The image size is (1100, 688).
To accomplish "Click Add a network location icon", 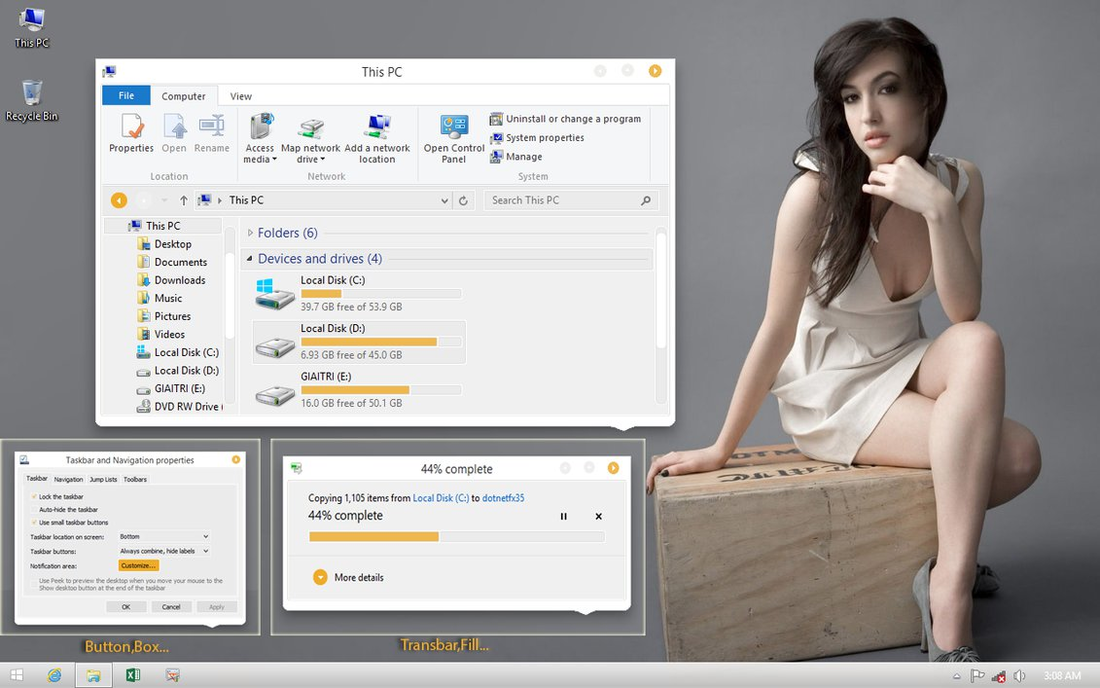I will point(377,127).
